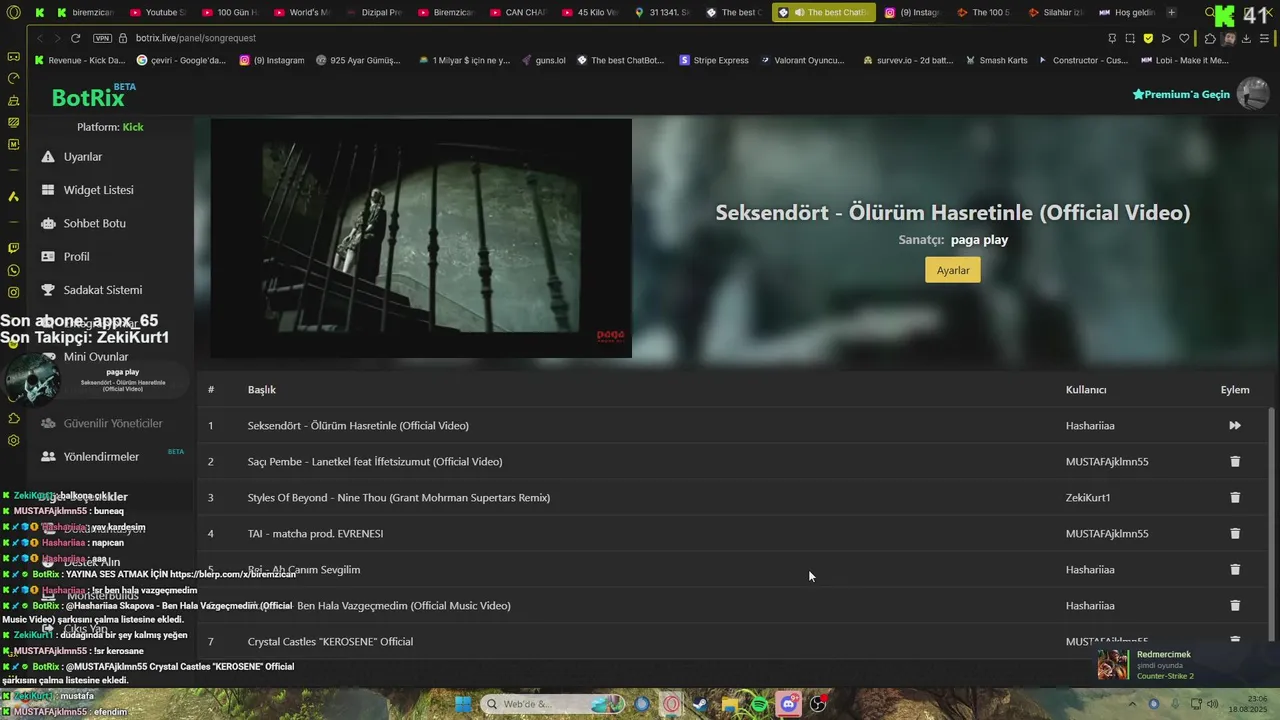Remove Styles Of Beyond song from queue
Screen dimensions: 1280x720
coord(1235,497)
